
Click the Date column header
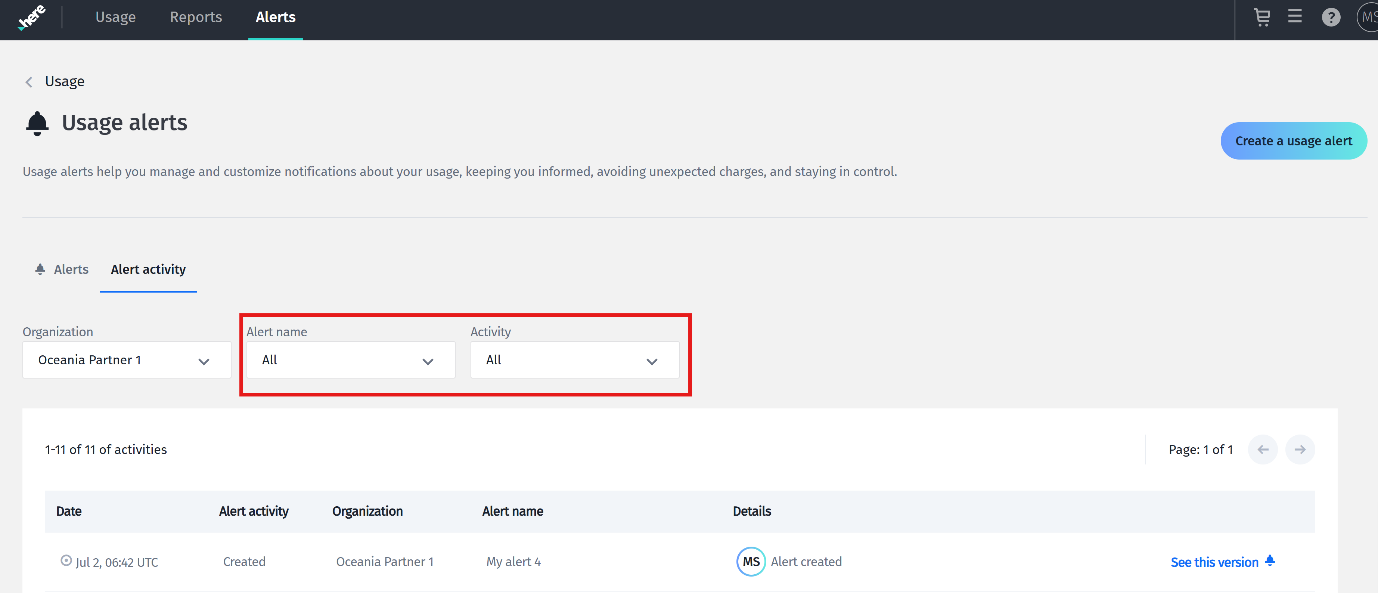[x=69, y=511]
